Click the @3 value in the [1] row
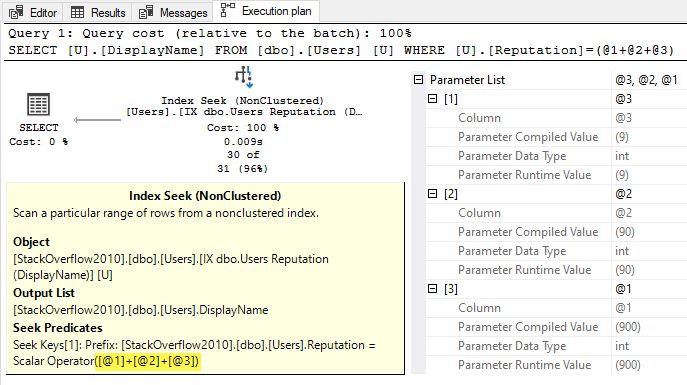Screen dimensions: 687x385 tap(623, 99)
